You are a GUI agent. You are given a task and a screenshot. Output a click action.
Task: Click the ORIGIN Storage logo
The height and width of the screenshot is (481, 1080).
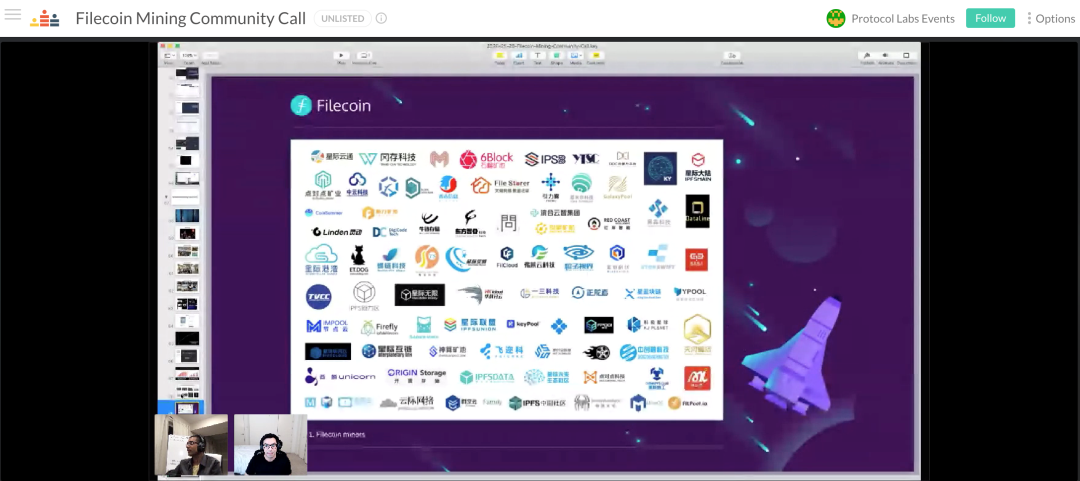416,376
